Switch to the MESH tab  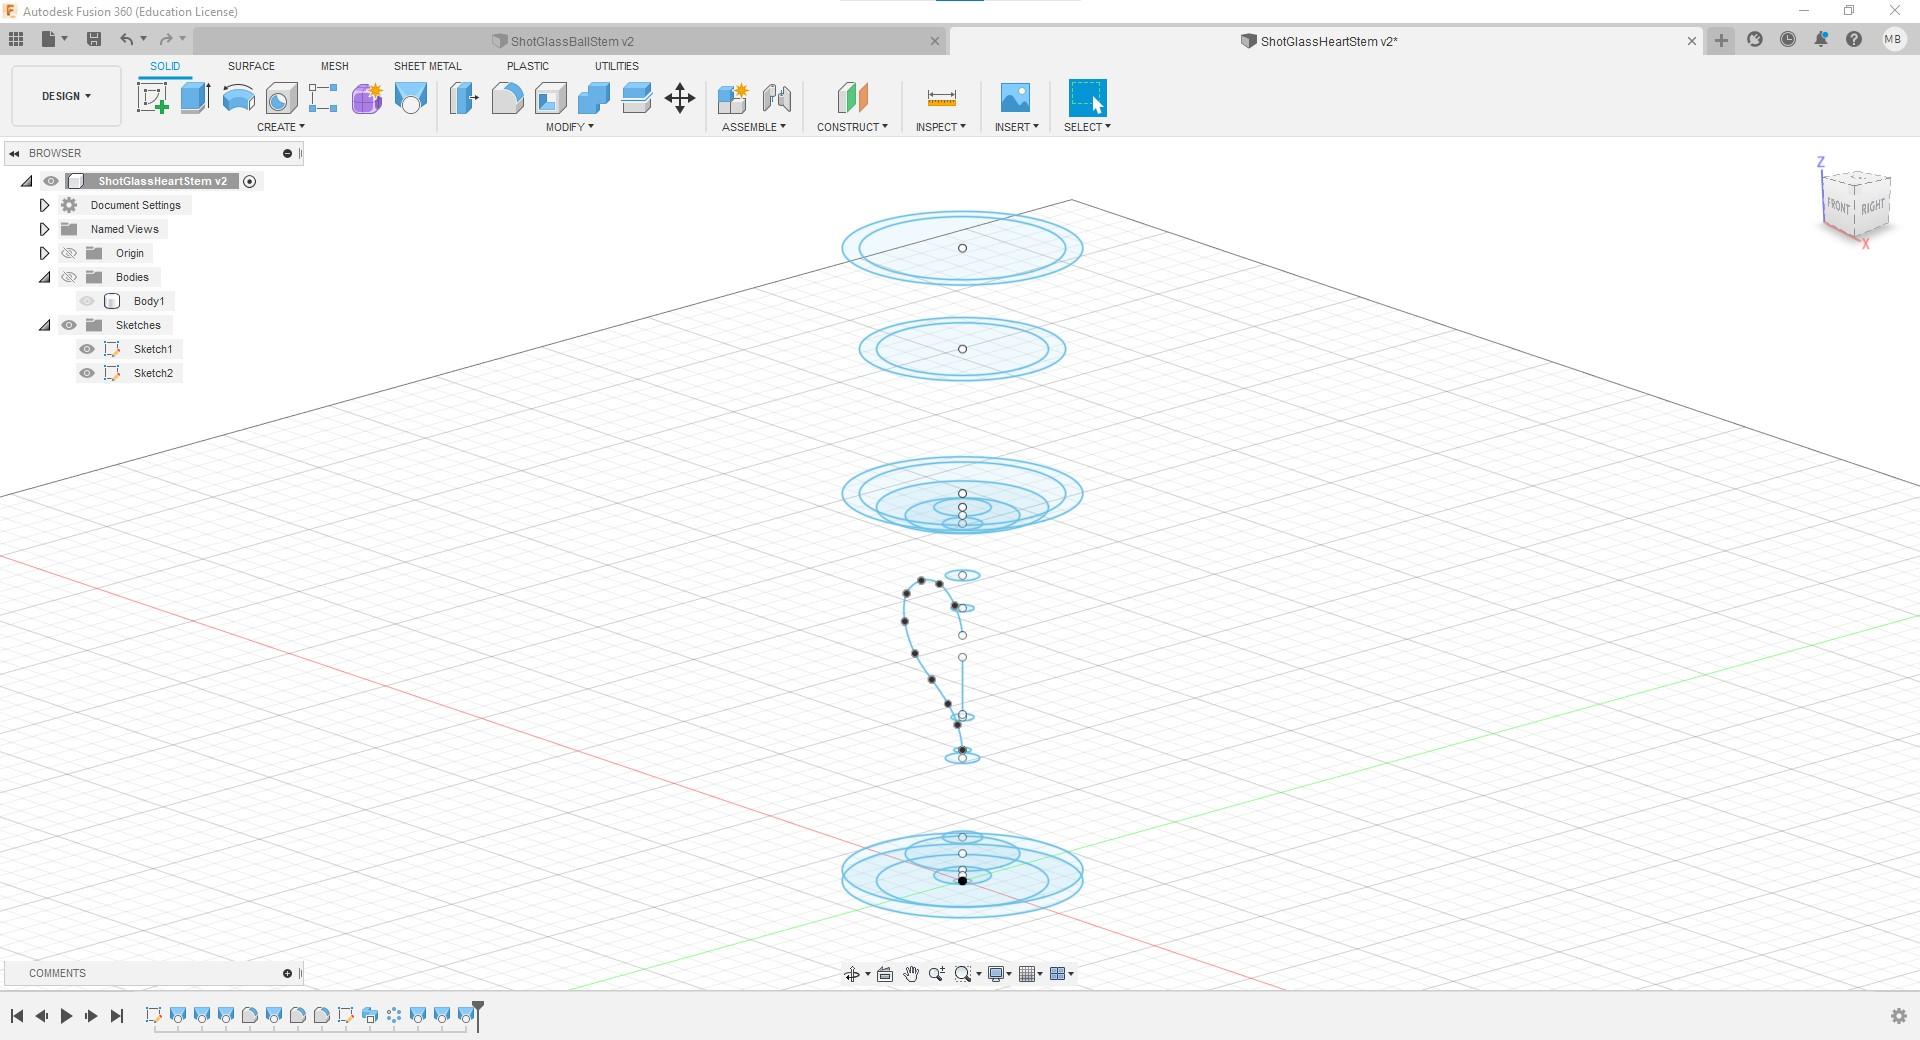pyautogui.click(x=335, y=66)
